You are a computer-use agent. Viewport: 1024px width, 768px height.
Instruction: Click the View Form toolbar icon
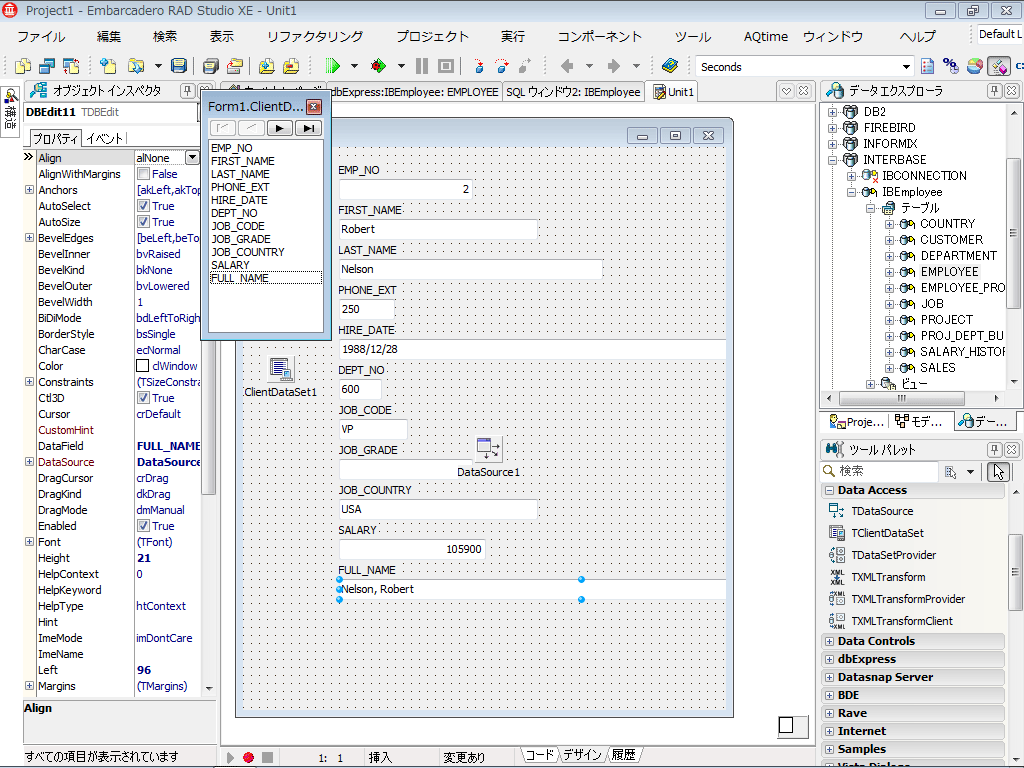click(47, 66)
